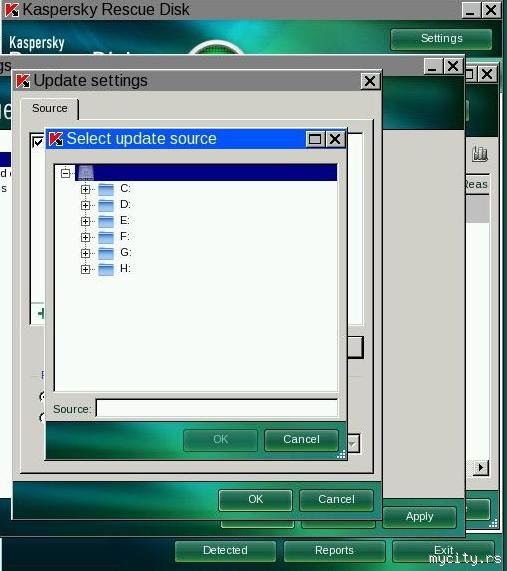The width and height of the screenshot is (507, 571).
Task: Open the dropdown arrow behind the dialog
Action: 353,443
